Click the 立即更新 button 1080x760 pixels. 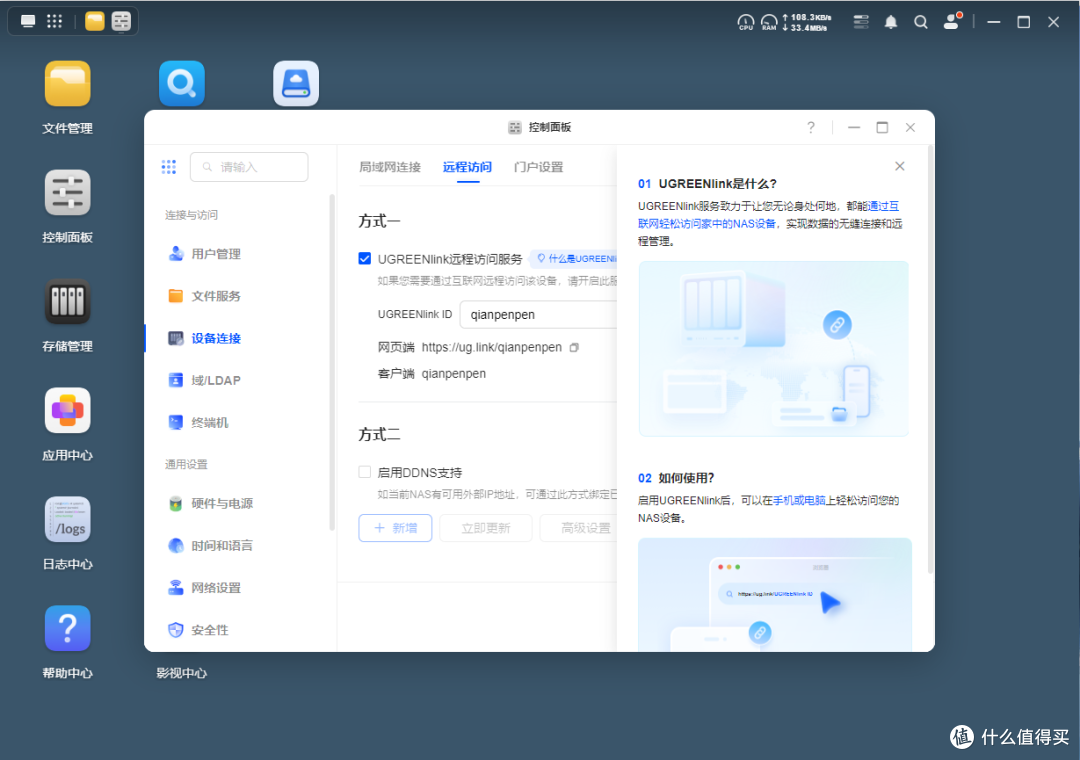pos(486,528)
